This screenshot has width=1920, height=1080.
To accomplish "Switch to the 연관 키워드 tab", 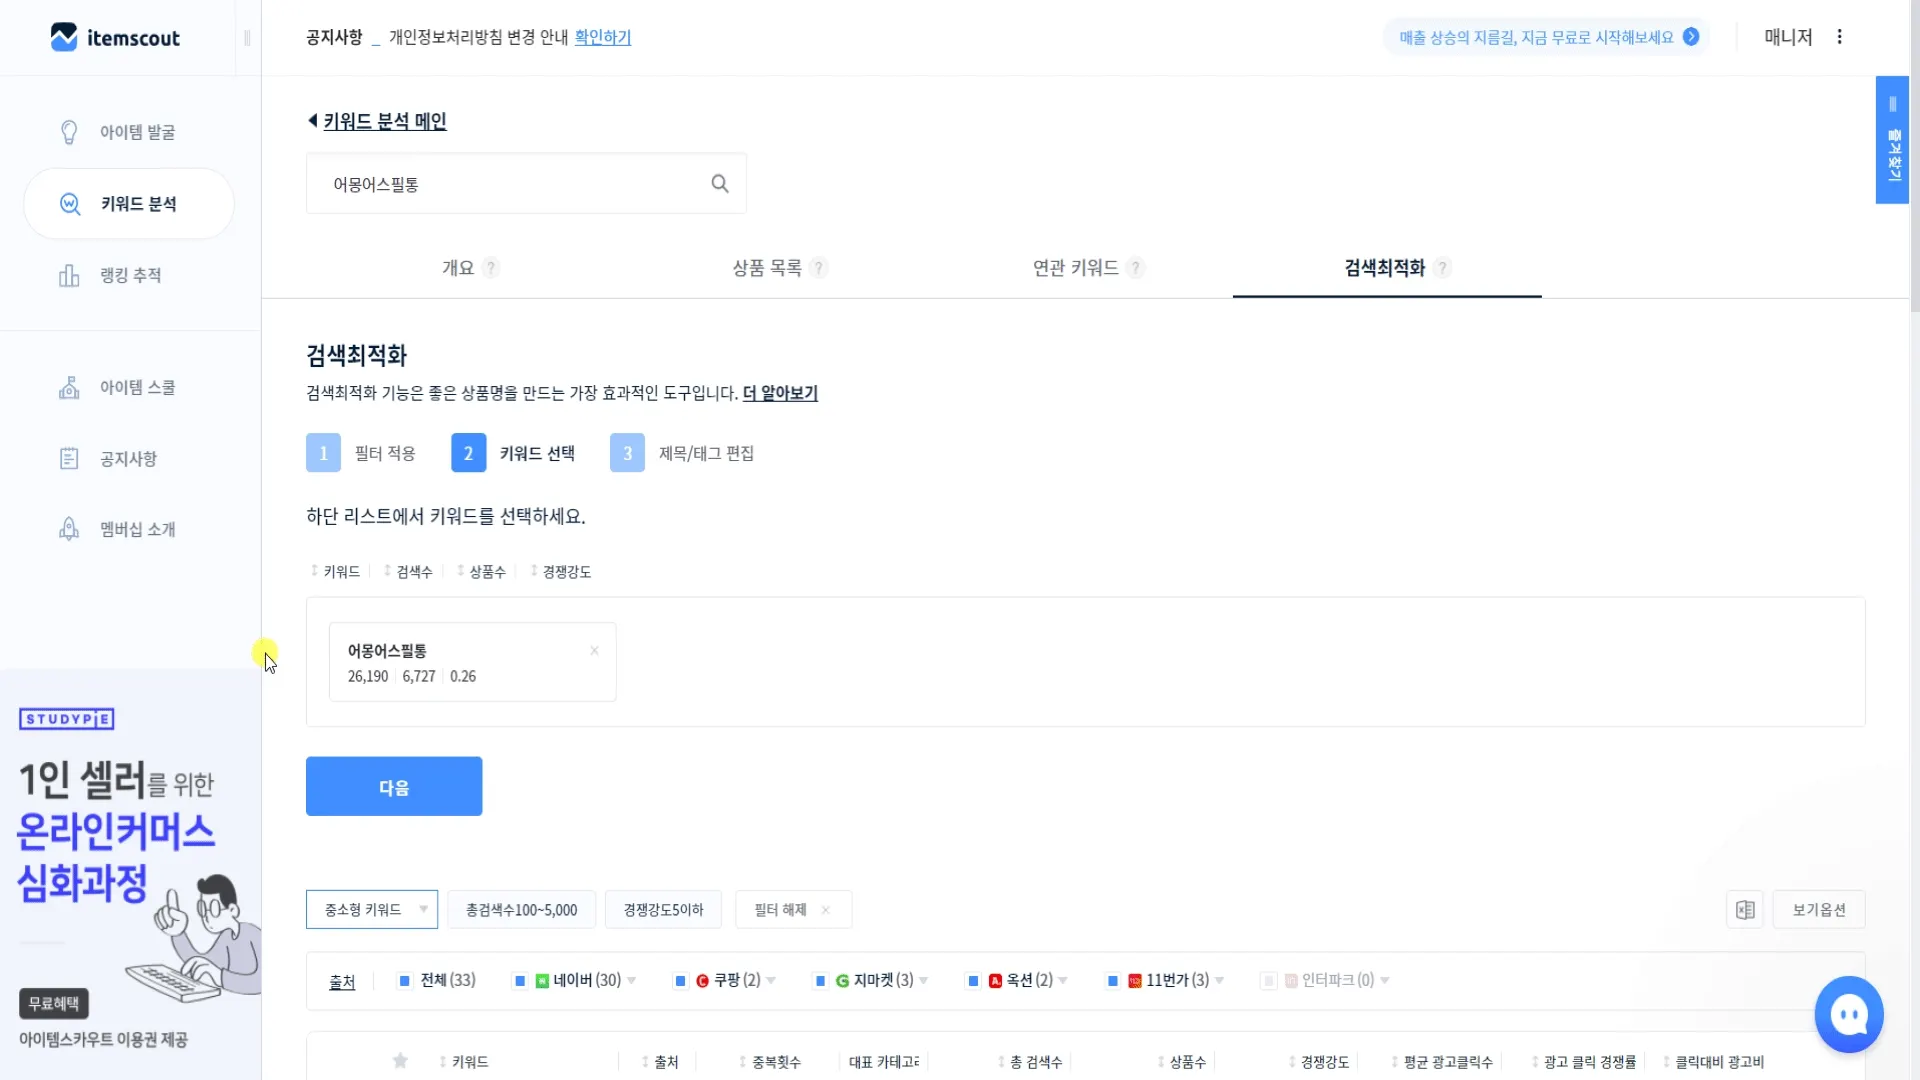I will [1075, 268].
